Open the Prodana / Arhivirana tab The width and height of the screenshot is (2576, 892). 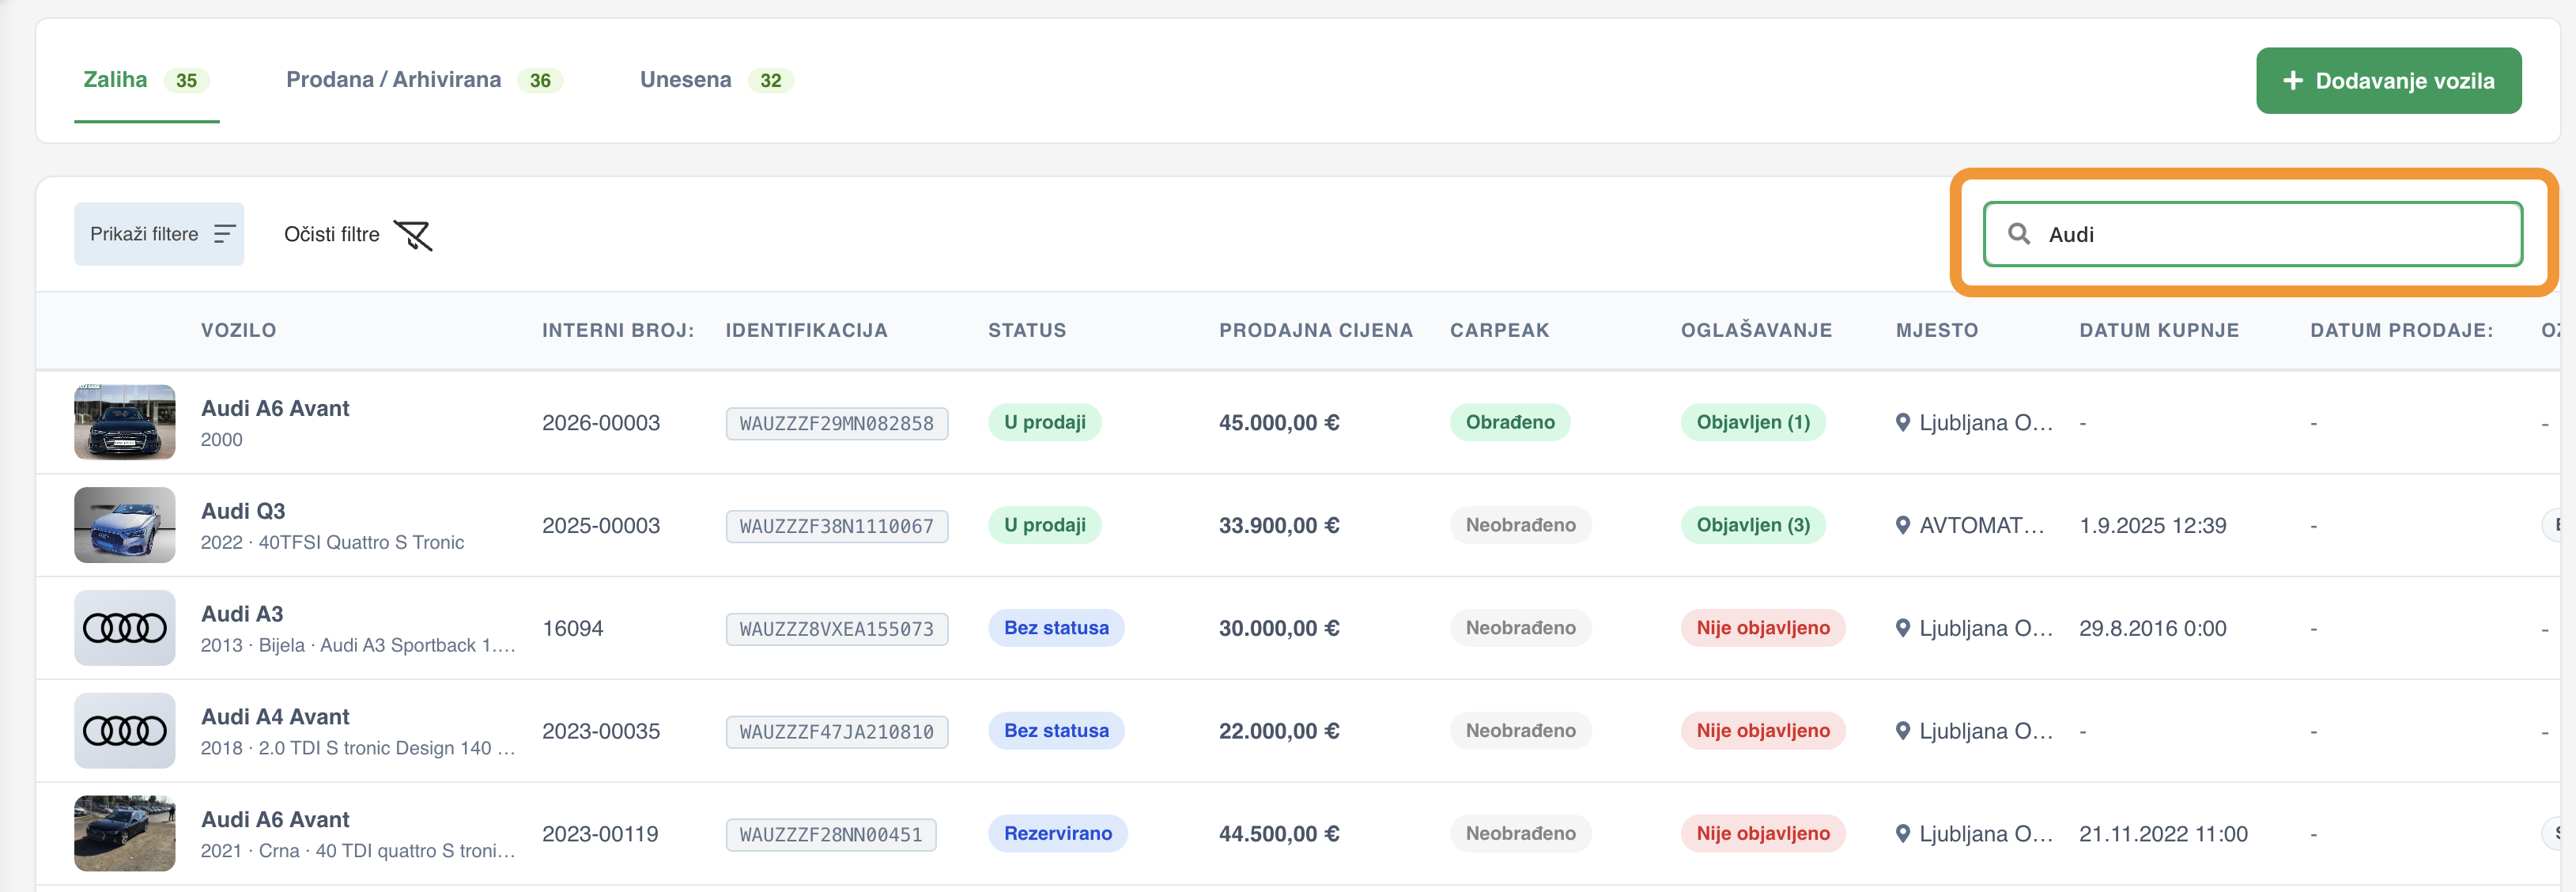coord(424,80)
